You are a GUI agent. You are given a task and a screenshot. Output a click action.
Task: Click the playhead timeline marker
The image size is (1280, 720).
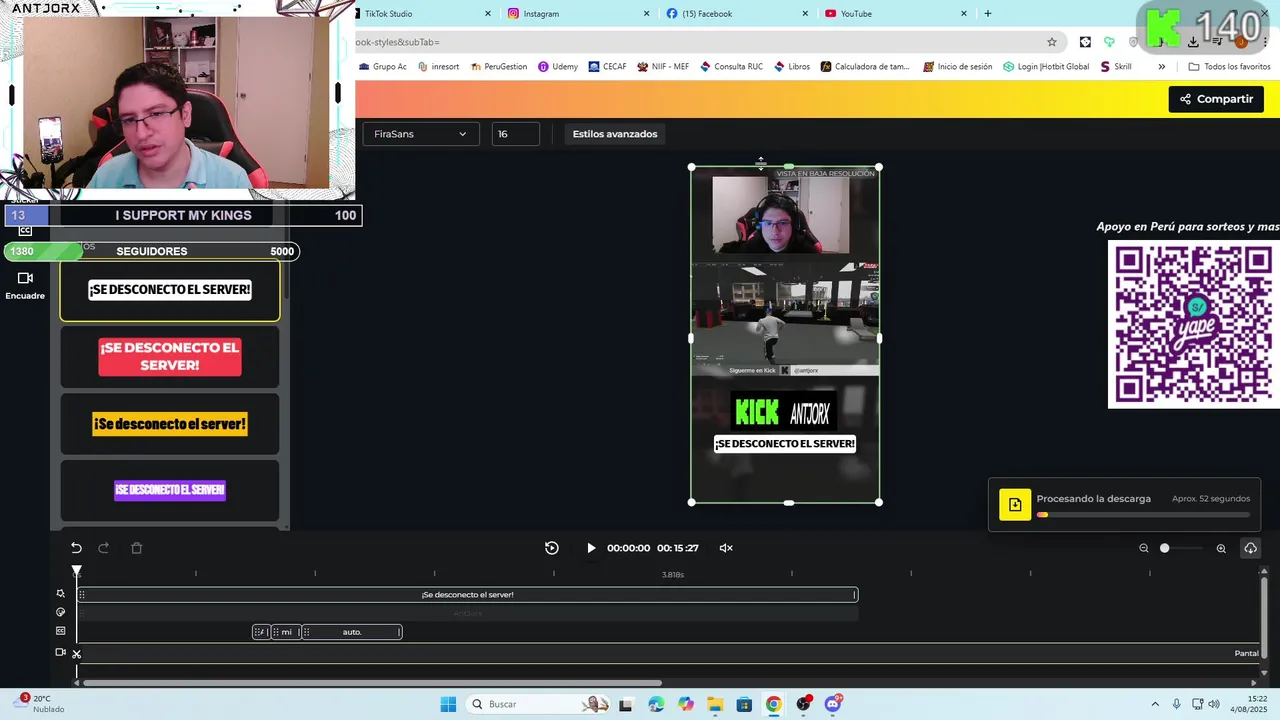76,571
